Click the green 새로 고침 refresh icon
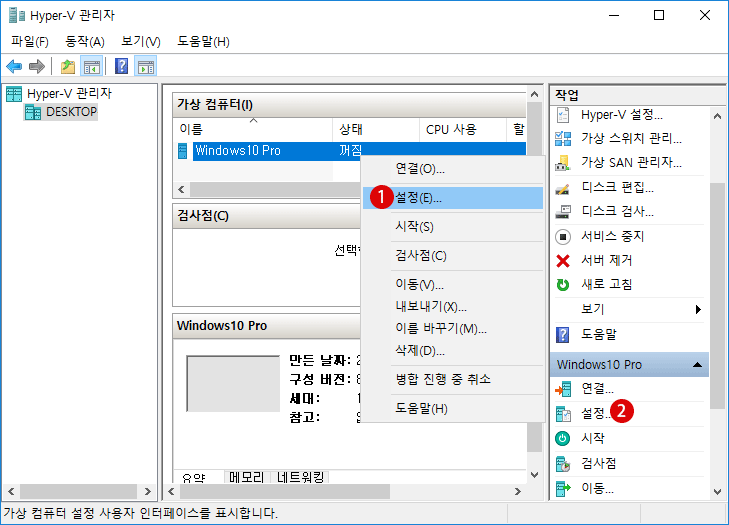Screen dimensions: 729x525 pos(563,285)
